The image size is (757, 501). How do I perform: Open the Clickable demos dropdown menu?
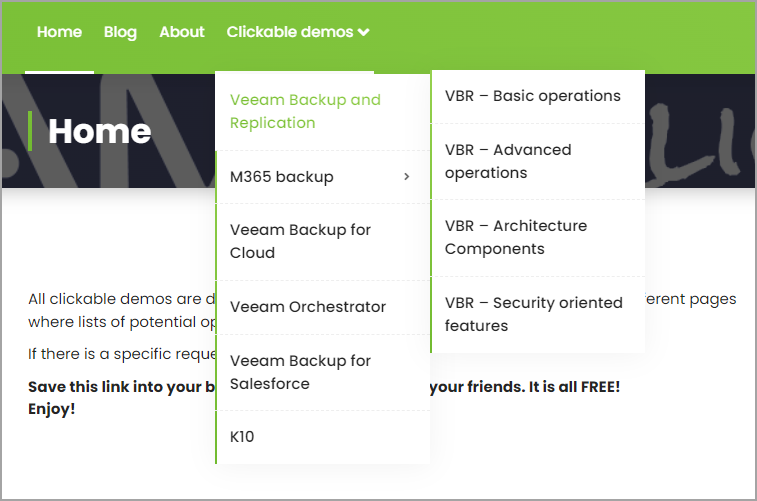click(x=298, y=32)
